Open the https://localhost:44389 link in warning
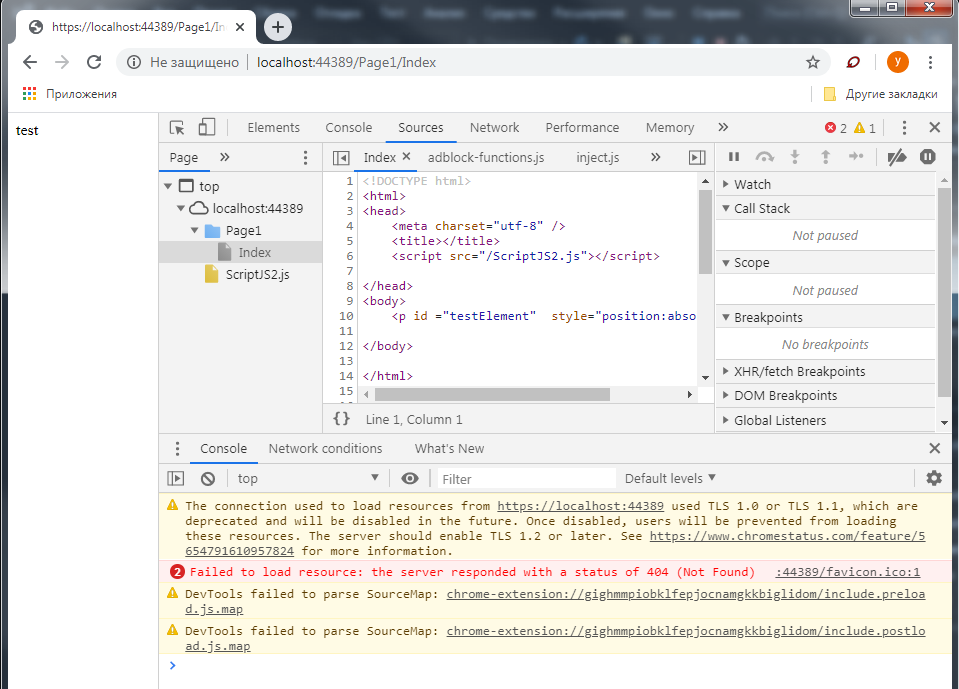This screenshot has height=689, width=959. (580, 506)
